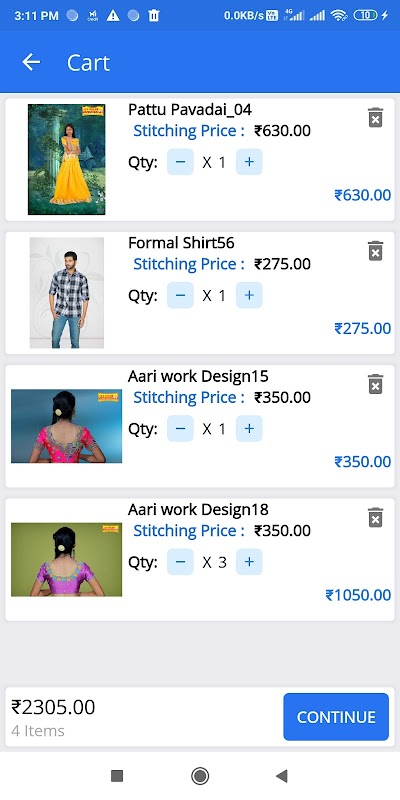View the Aari work Design18 blouse image

(66, 560)
